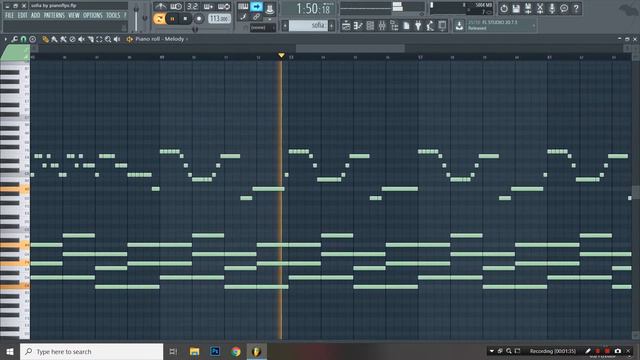Click the orange playhead marker
640x360 pixels.
click(x=281, y=55)
